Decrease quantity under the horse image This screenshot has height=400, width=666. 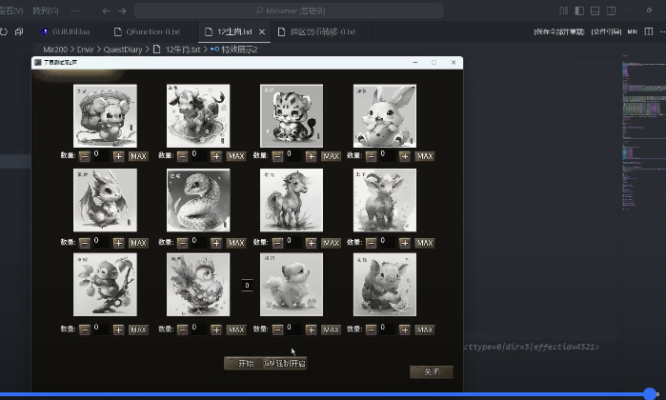pos(277,243)
